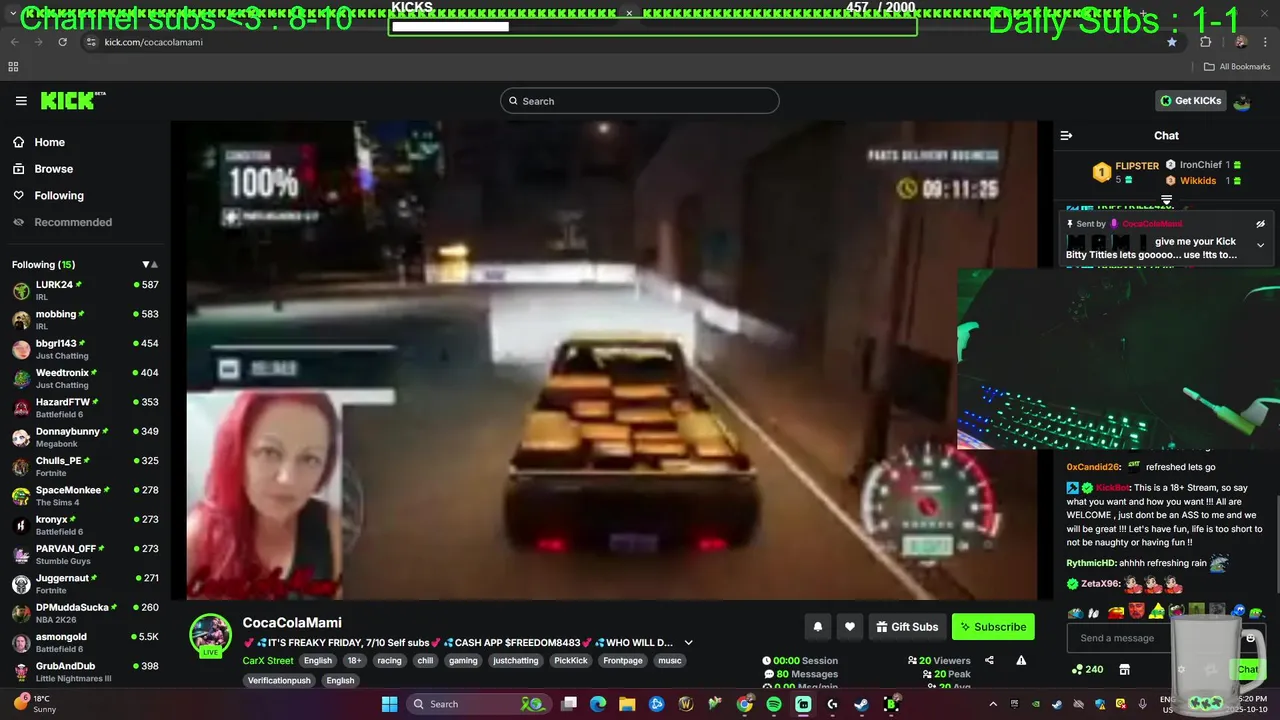This screenshot has width=1280, height=720.
Task: Open the user avatar menu
Action: pos(1242,101)
